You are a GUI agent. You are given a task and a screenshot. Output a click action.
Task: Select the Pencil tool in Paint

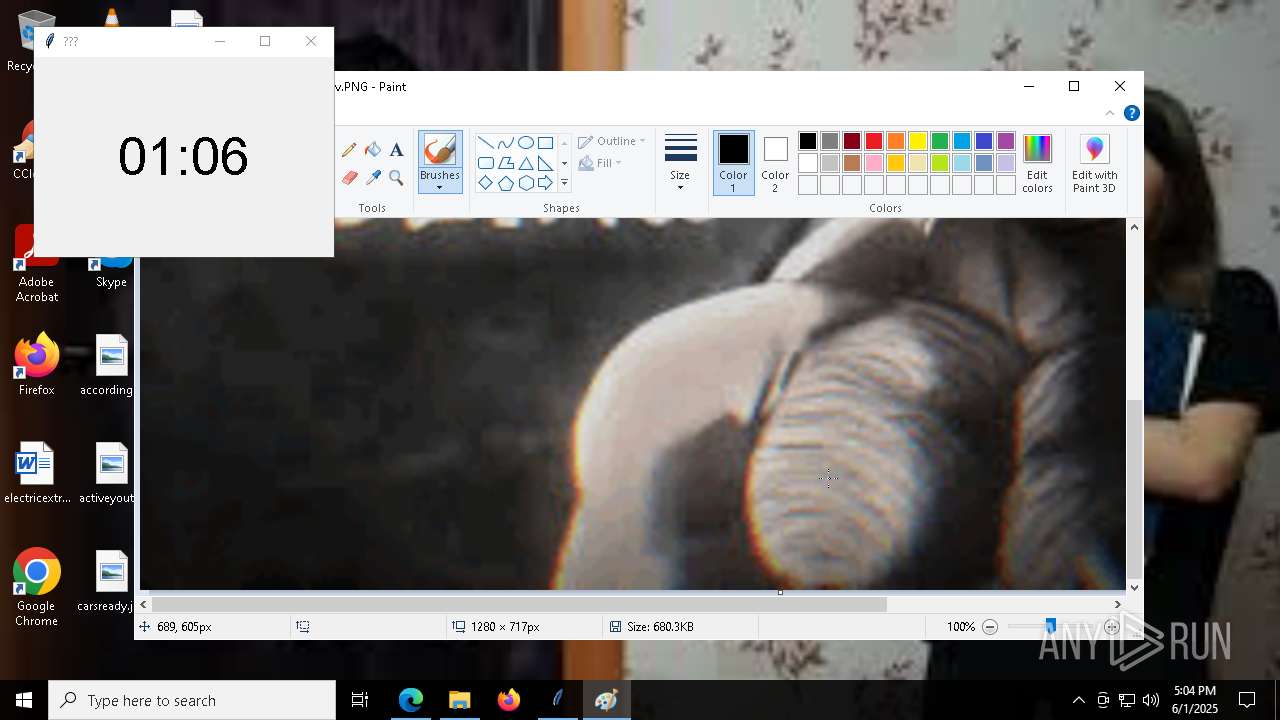pos(349,150)
